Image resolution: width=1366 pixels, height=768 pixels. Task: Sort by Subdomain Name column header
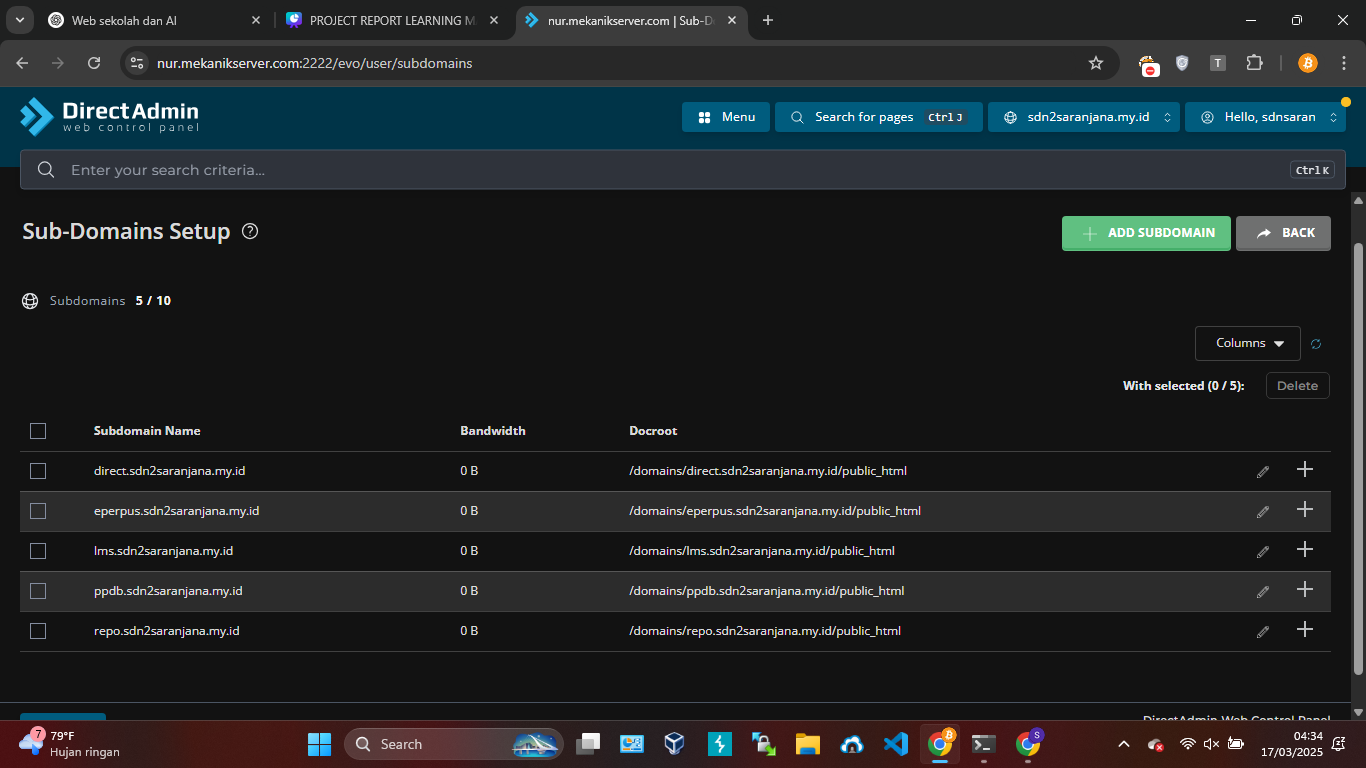click(x=147, y=431)
